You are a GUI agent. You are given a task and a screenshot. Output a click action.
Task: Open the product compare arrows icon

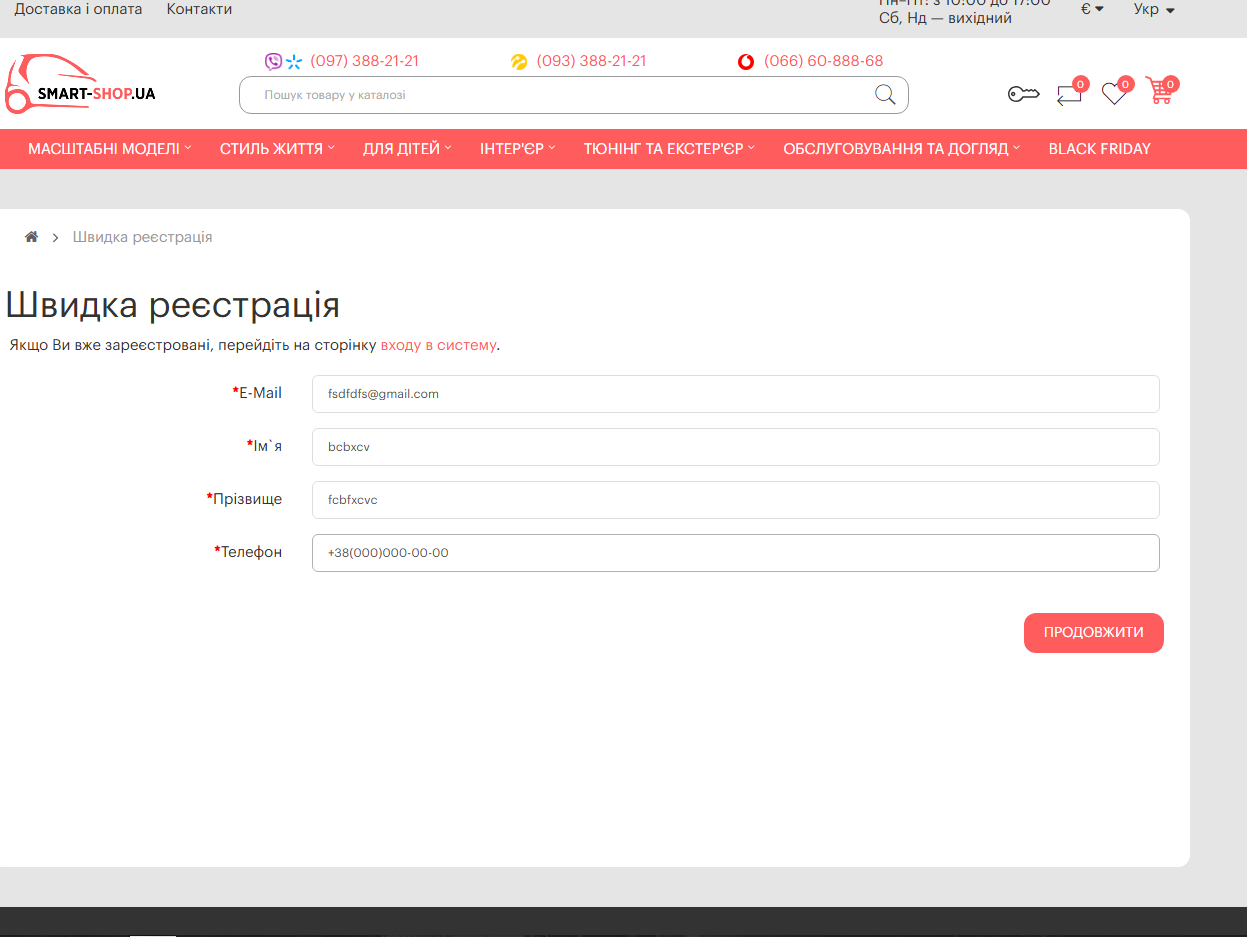click(1069, 95)
